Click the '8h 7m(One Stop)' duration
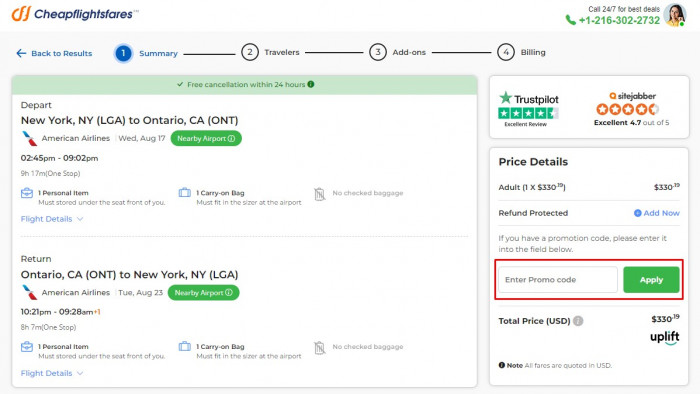Viewport: 700px width, 394px height. (48, 327)
